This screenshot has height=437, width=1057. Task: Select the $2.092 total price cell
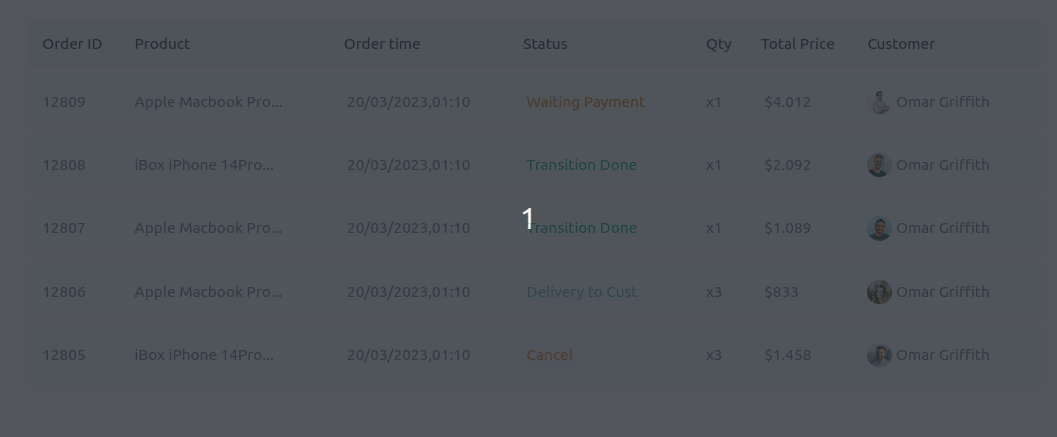[x=787, y=165]
